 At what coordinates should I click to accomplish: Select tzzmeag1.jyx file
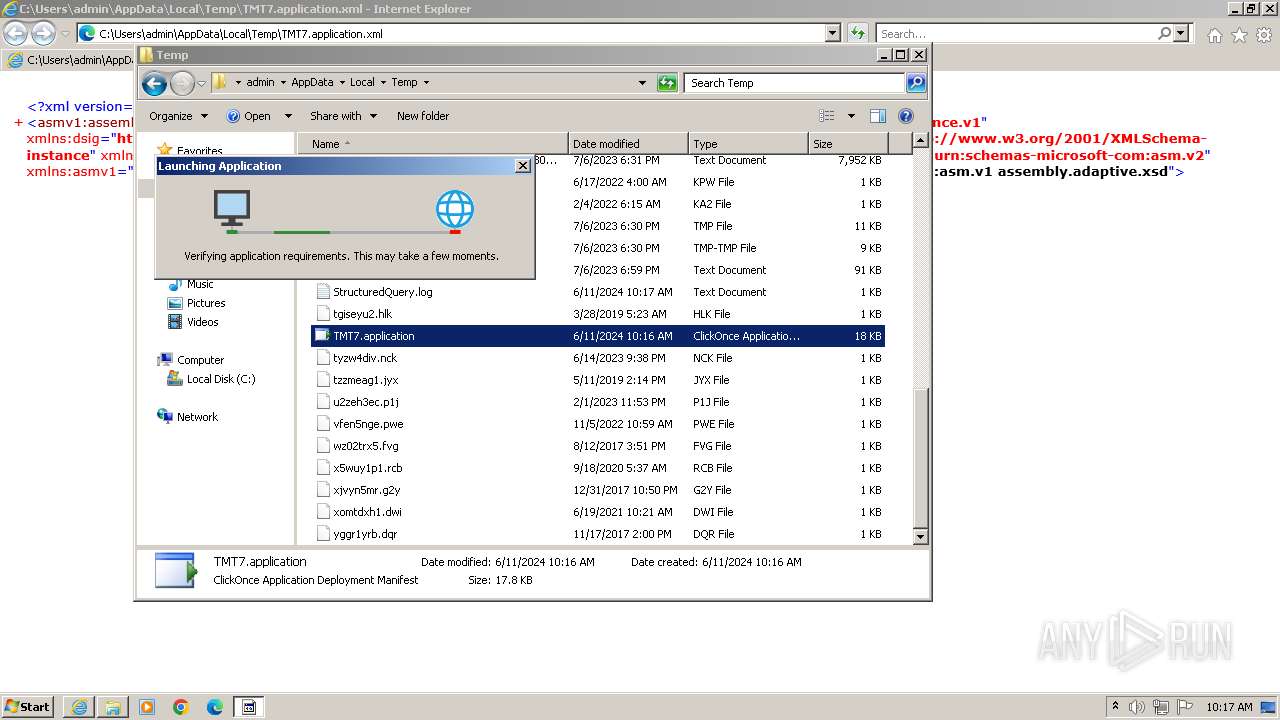(598, 380)
